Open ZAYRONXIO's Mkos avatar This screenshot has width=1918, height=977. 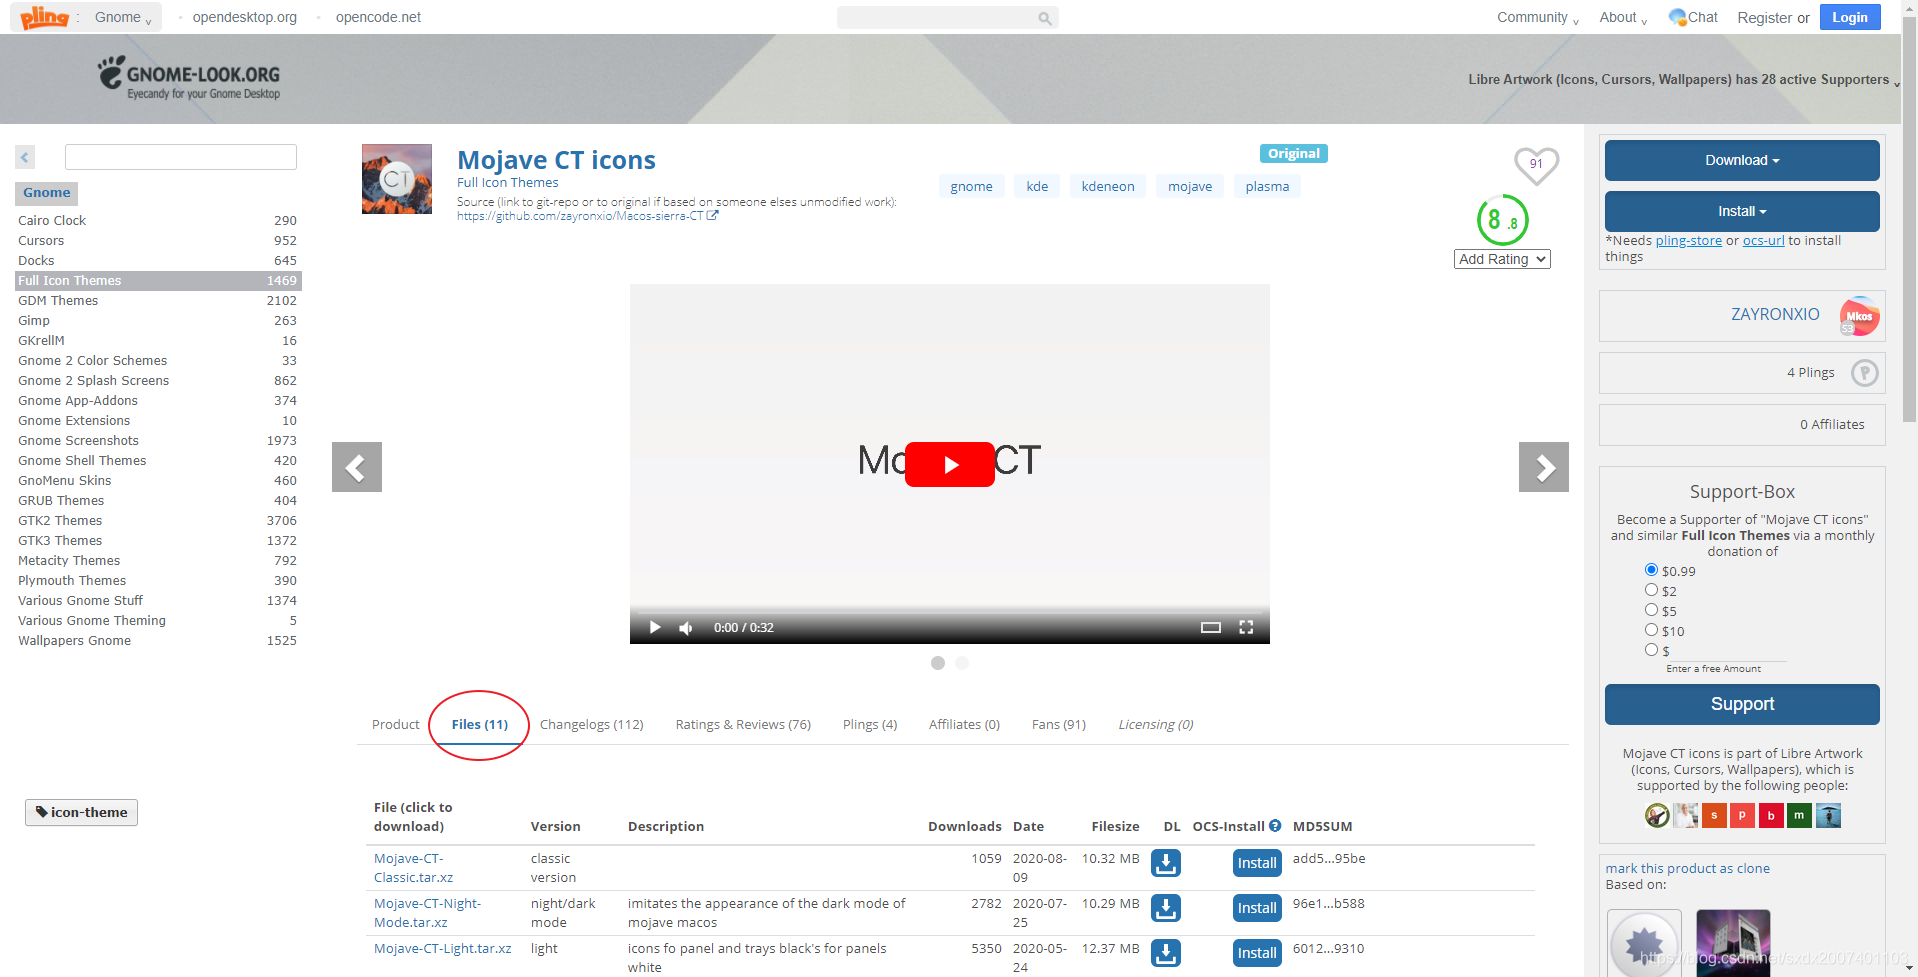[1859, 316]
